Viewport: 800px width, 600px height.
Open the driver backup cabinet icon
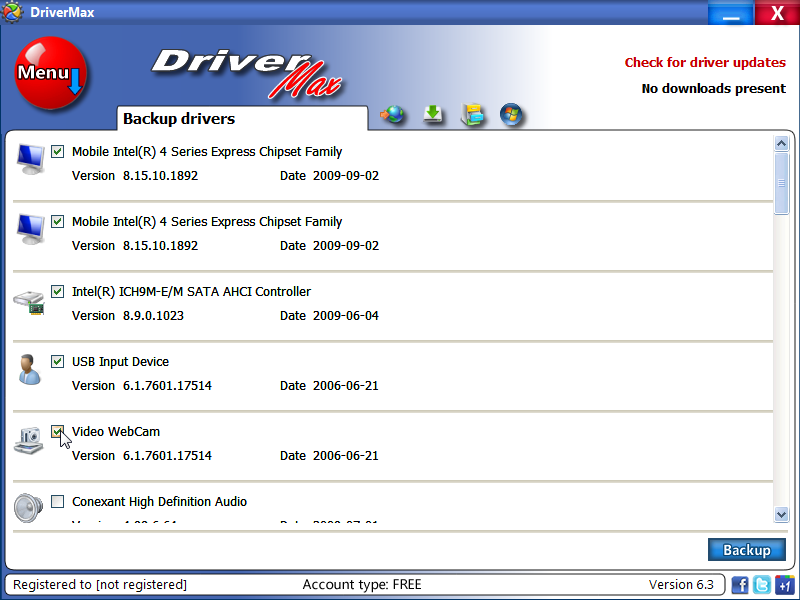(473, 115)
